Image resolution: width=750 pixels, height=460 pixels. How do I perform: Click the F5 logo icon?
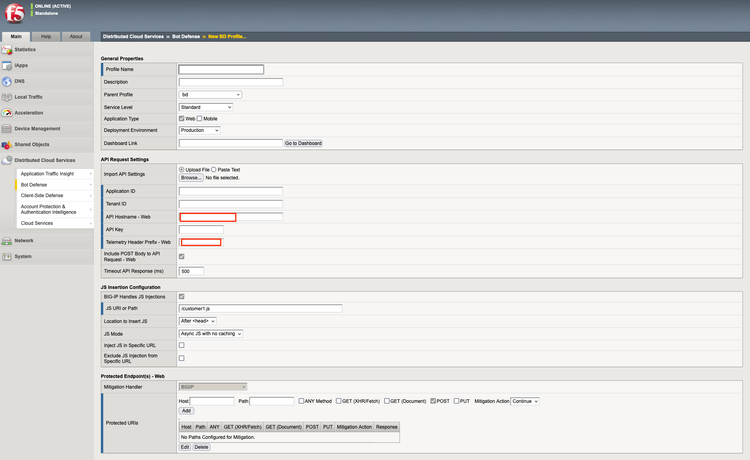pos(17,14)
